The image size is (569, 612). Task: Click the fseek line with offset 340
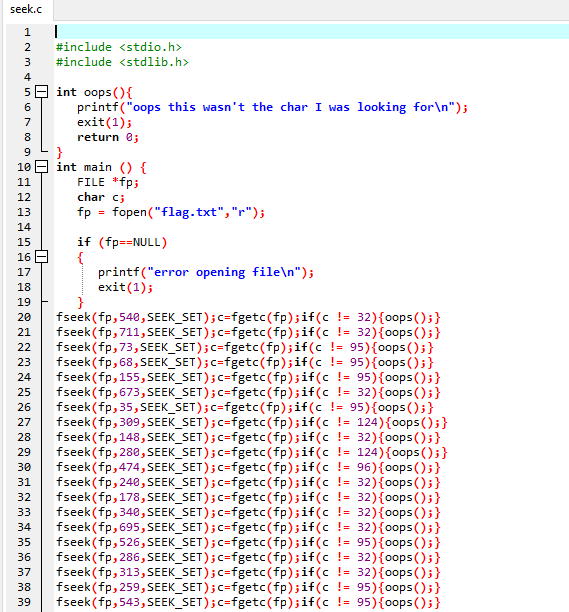(248, 512)
